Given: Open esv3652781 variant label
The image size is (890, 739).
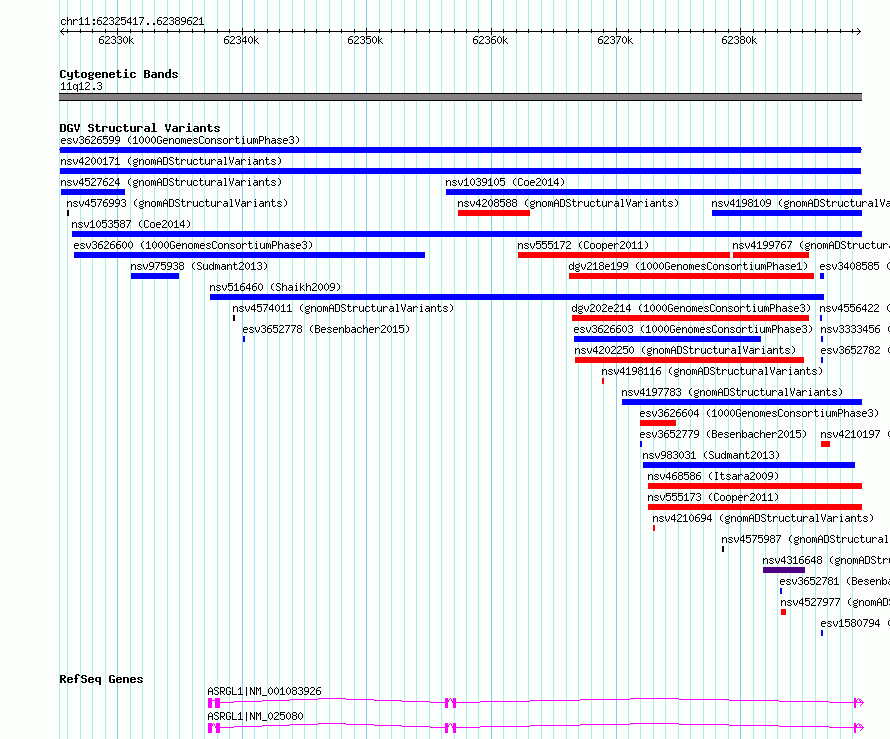Looking at the screenshot, I should 834,581.
